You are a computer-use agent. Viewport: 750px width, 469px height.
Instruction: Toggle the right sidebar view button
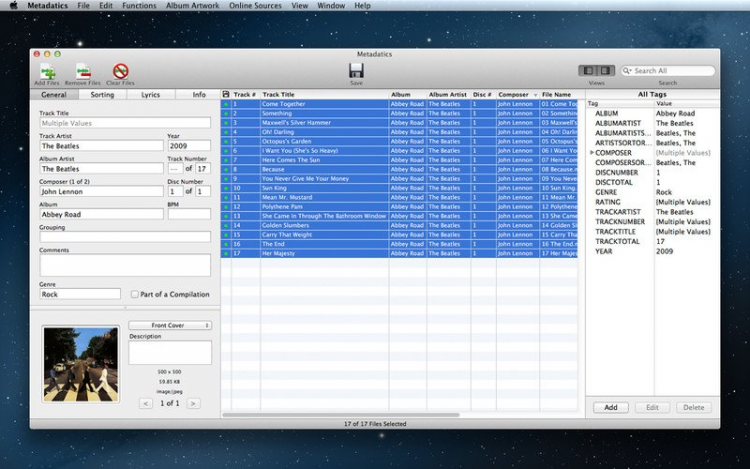coord(605,71)
